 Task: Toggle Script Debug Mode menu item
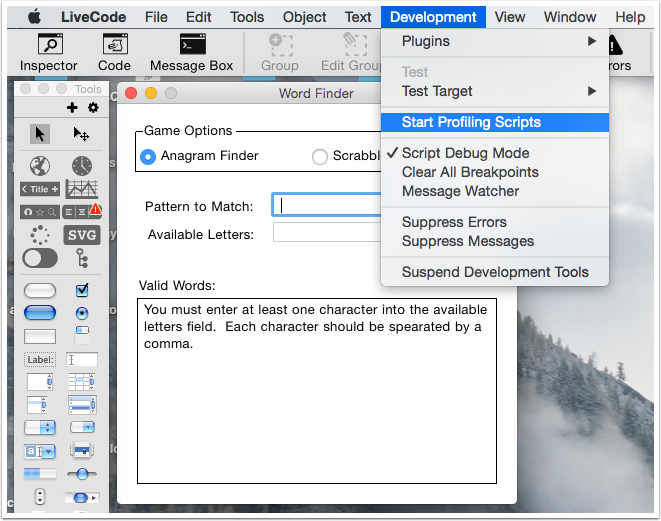[495, 153]
